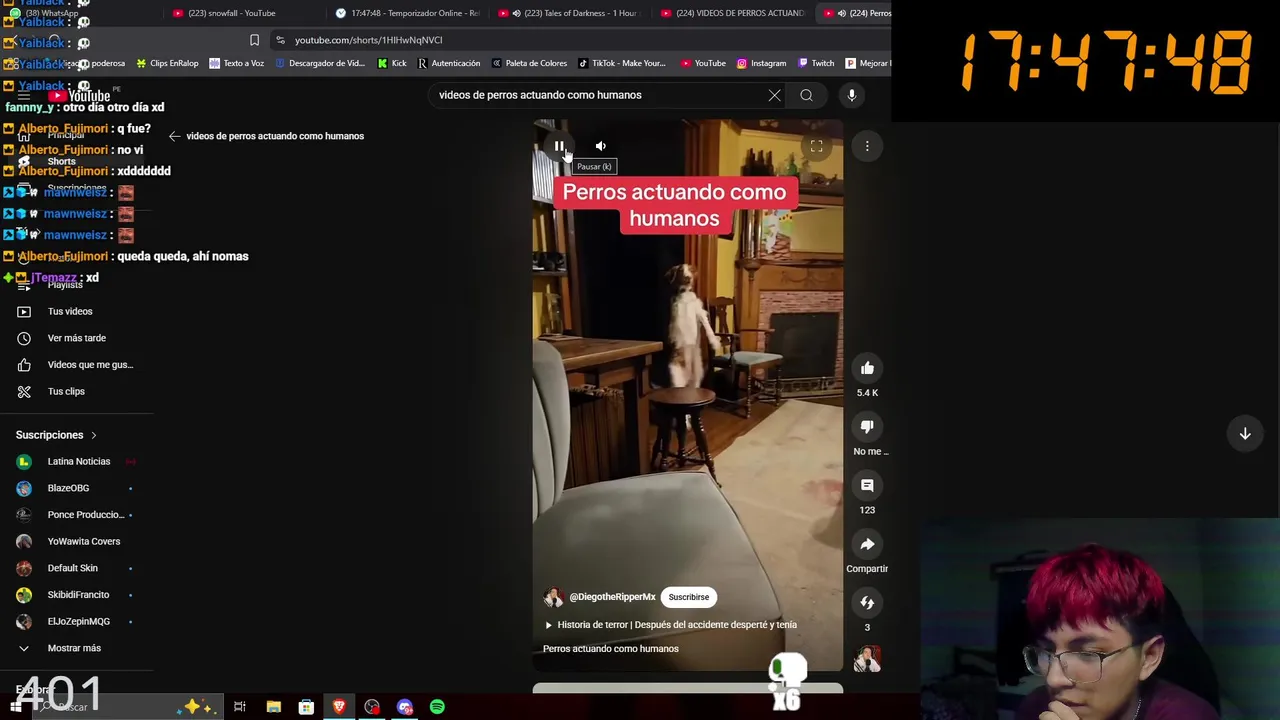
Task: Open Discord taskbar icon
Action: click(x=405, y=707)
